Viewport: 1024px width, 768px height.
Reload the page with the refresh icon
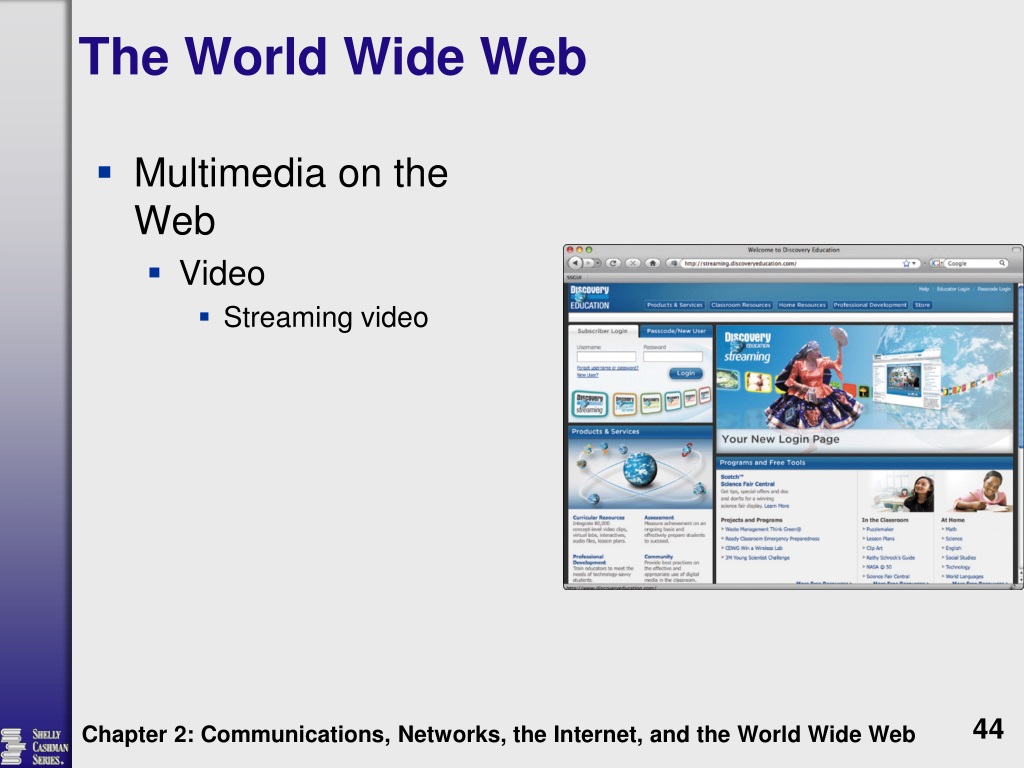613,263
